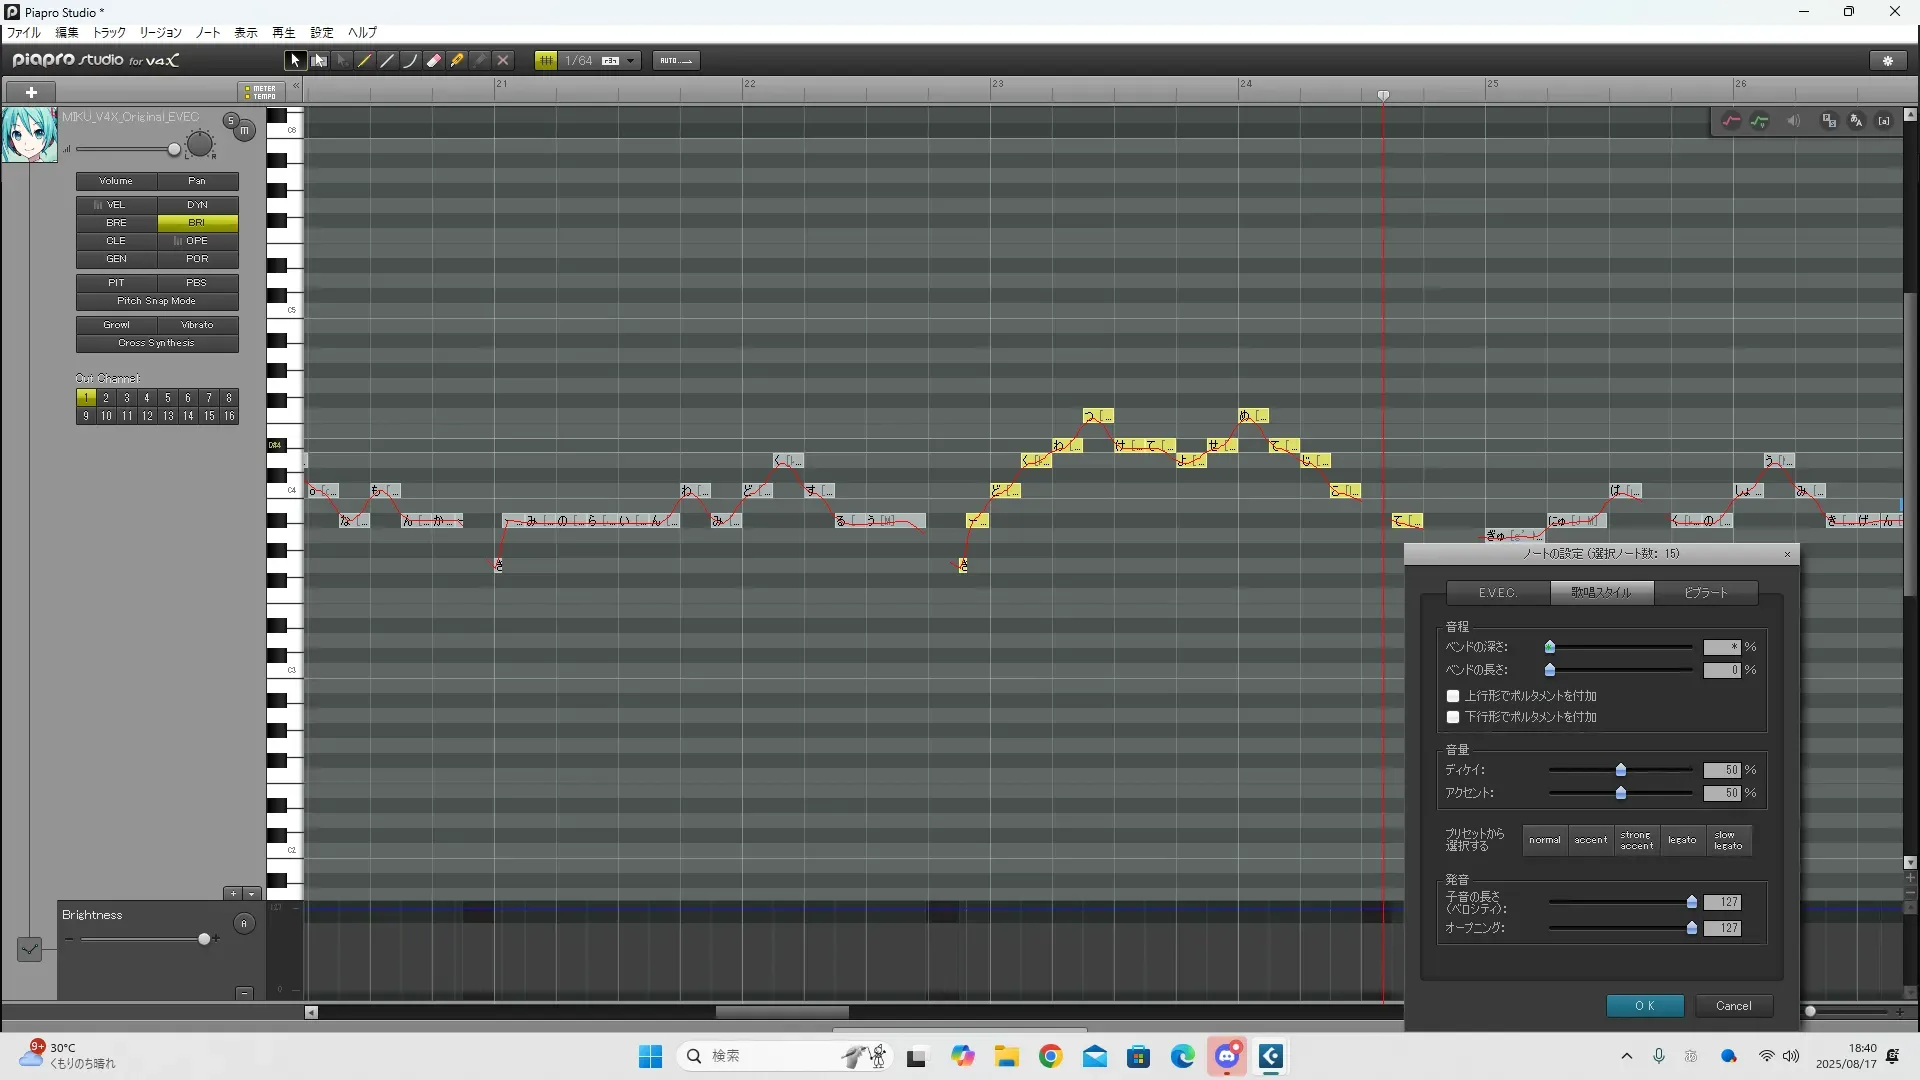Click the phoneme [a] display icon
1920x1080 pixels.
click(1884, 121)
